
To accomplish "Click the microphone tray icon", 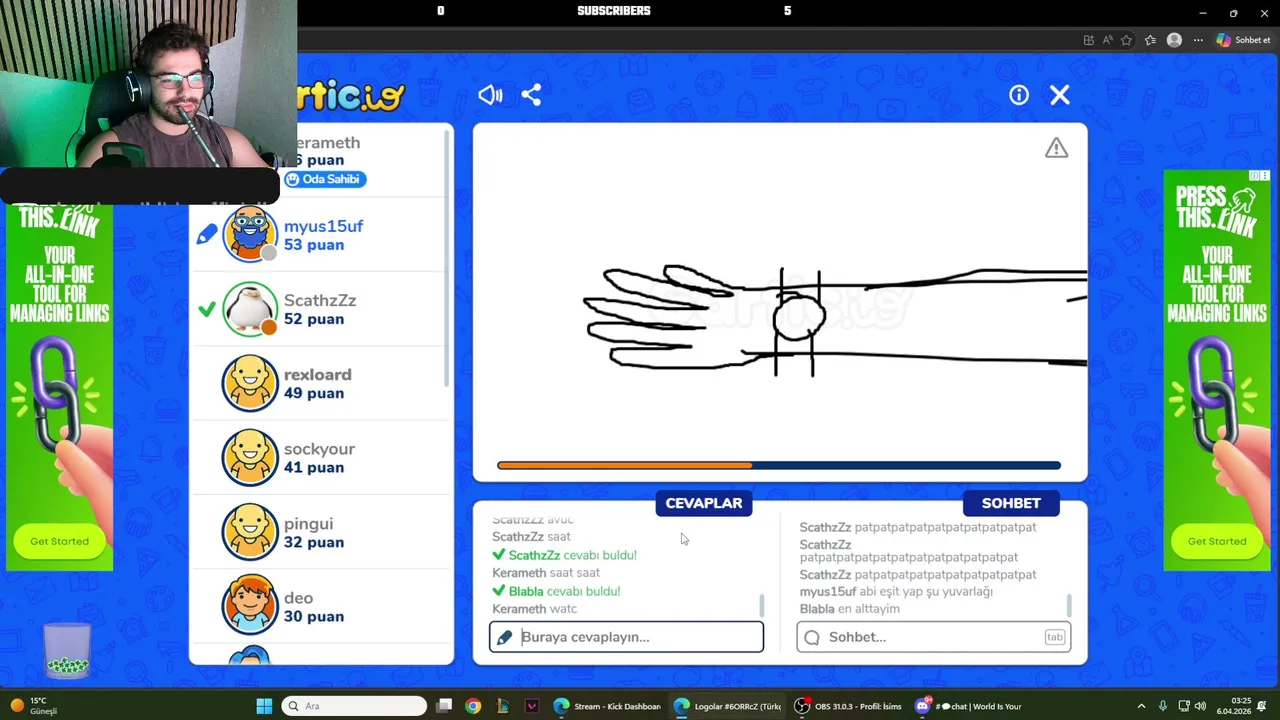I will coord(1162,706).
